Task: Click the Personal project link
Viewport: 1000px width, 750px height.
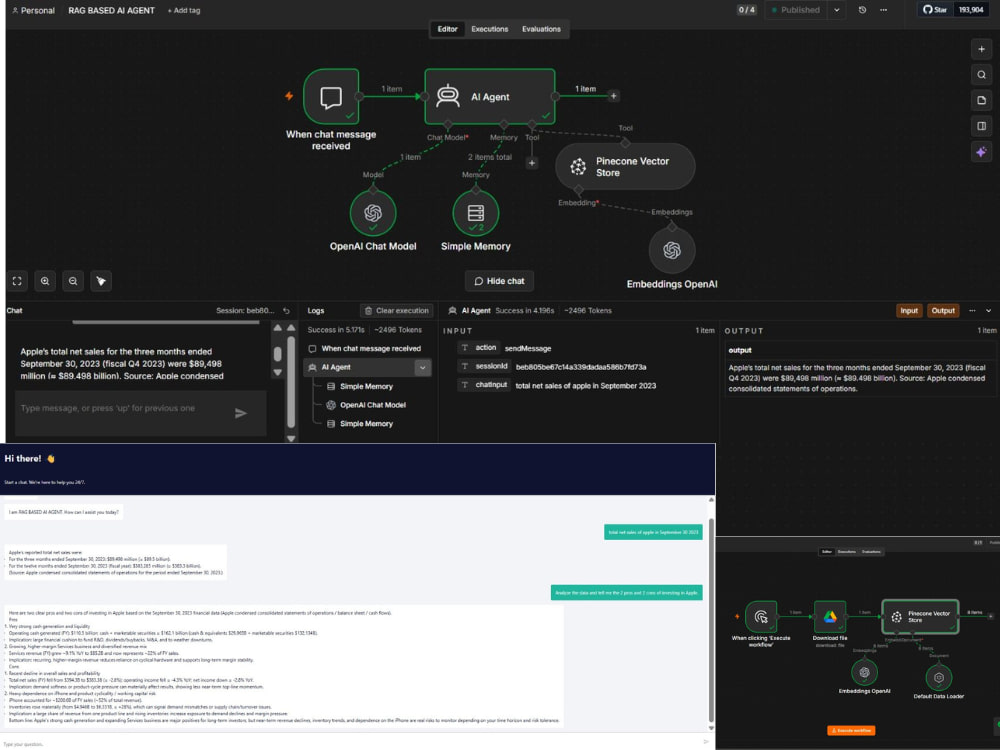Action: [x=33, y=11]
